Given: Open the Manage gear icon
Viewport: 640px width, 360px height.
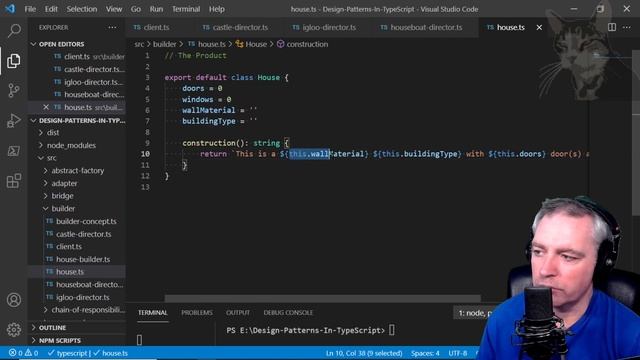Looking at the screenshot, I should [14, 329].
